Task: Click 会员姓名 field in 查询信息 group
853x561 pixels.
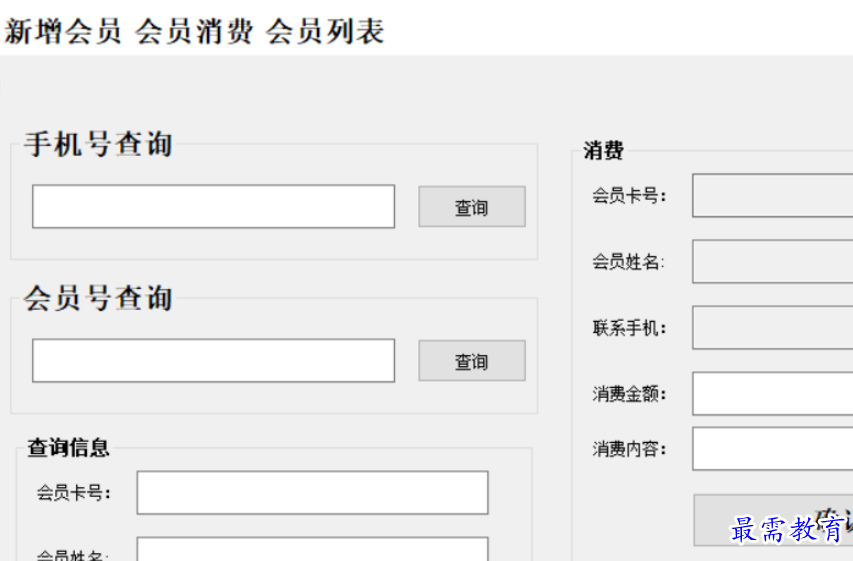Action: coord(312,549)
